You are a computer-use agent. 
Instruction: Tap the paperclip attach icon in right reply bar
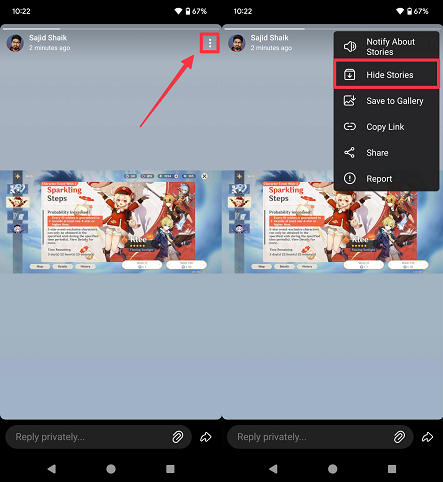[399, 437]
